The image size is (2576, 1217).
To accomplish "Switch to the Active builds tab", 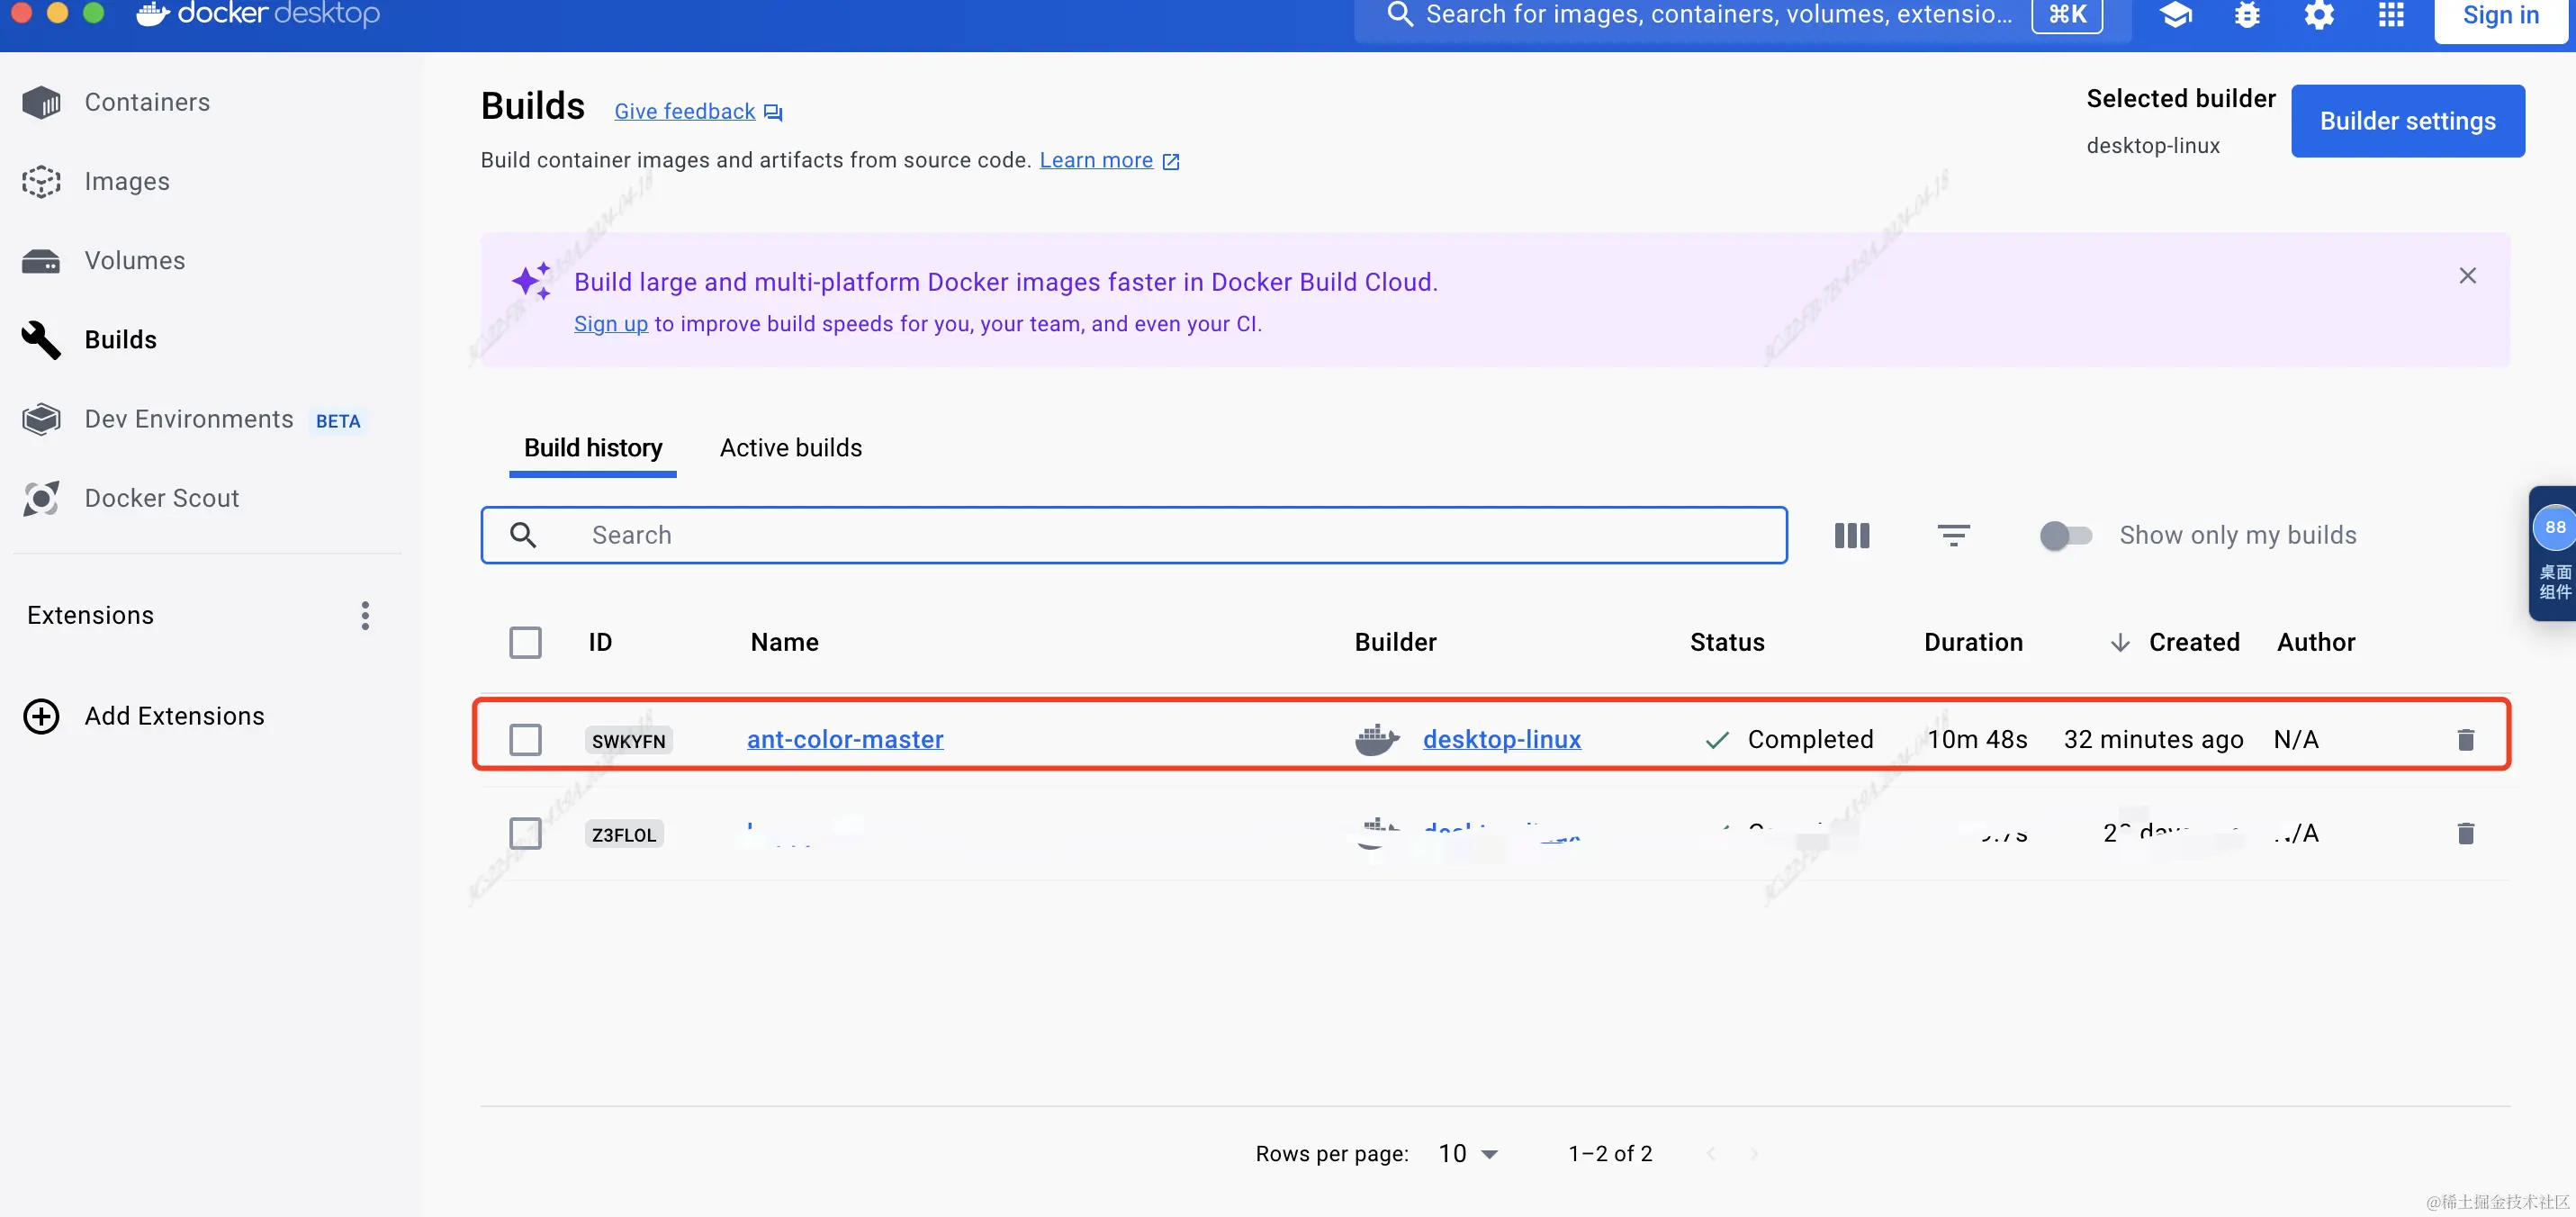I will click(790, 447).
